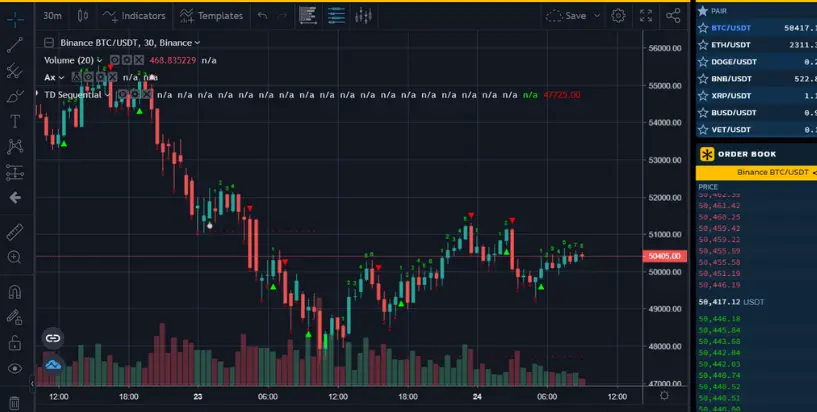
Task: Select the DOGE/USDT pair row
Action: (757, 62)
